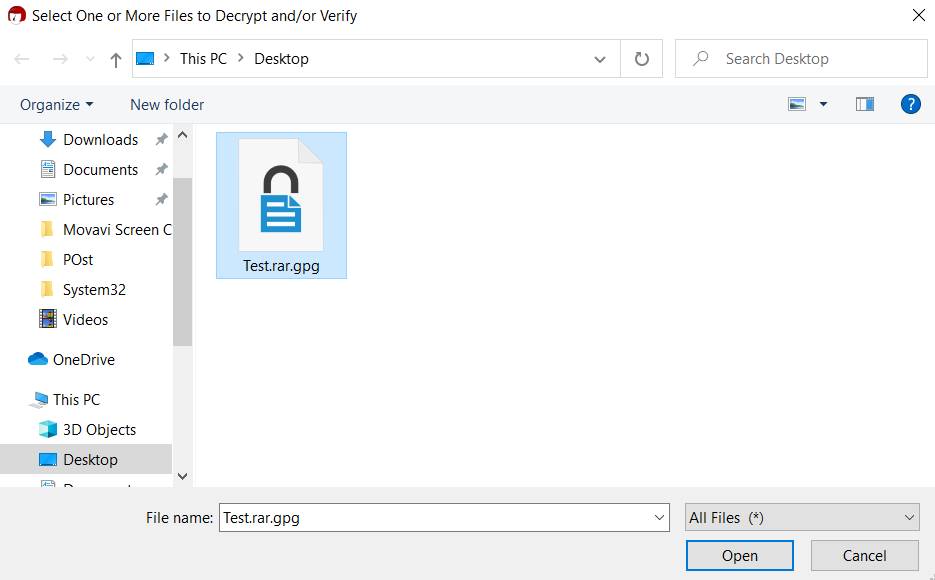935x580 pixels.
Task: Select Desktop in the navigation tree
Action: click(86, 460)
